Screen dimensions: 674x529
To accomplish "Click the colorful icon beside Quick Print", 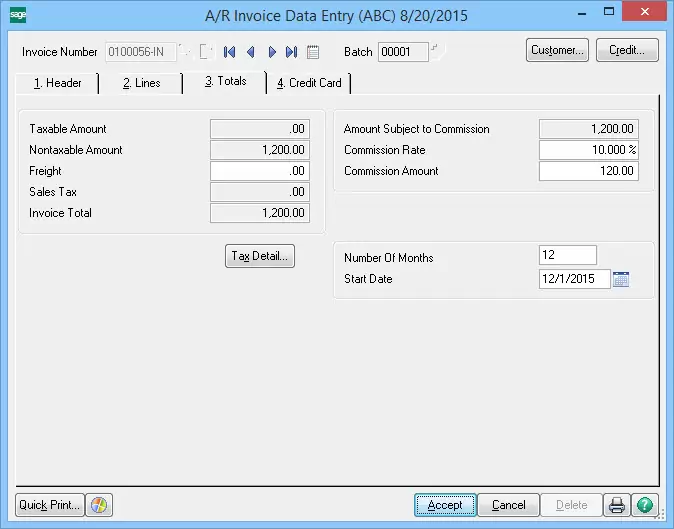I will pyautogui.click(x=99, y=505).
